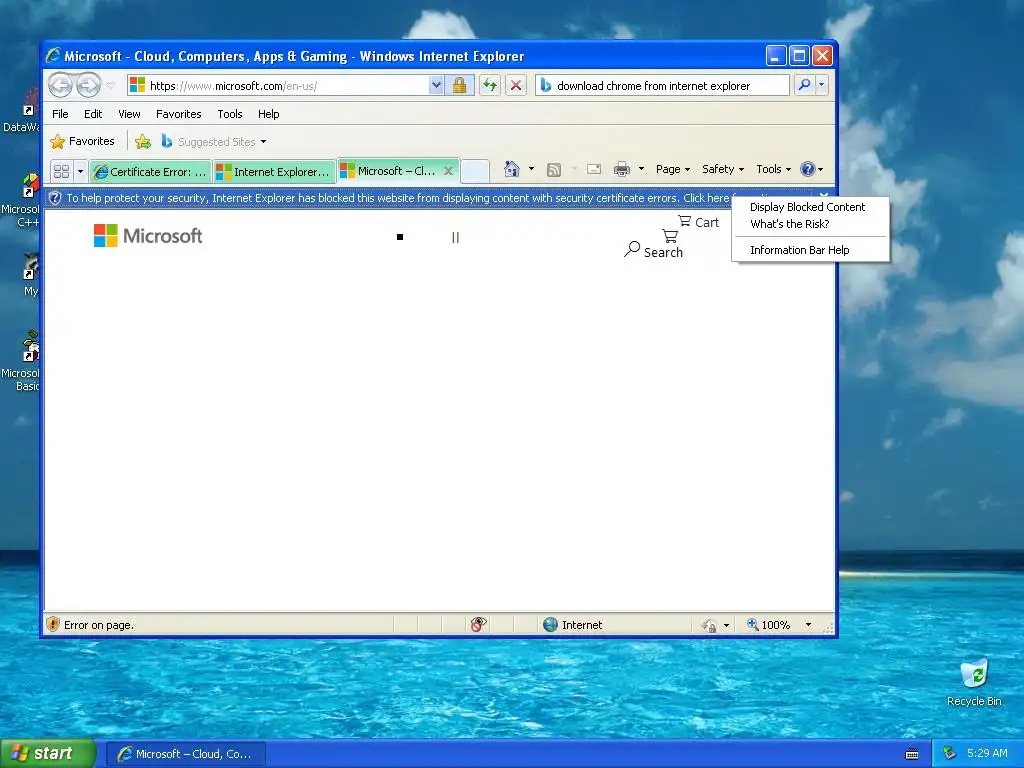This screenshot has height=768, width=1024.
Task: Open the Tools menu in menu bar
Action: pos(230,114)
